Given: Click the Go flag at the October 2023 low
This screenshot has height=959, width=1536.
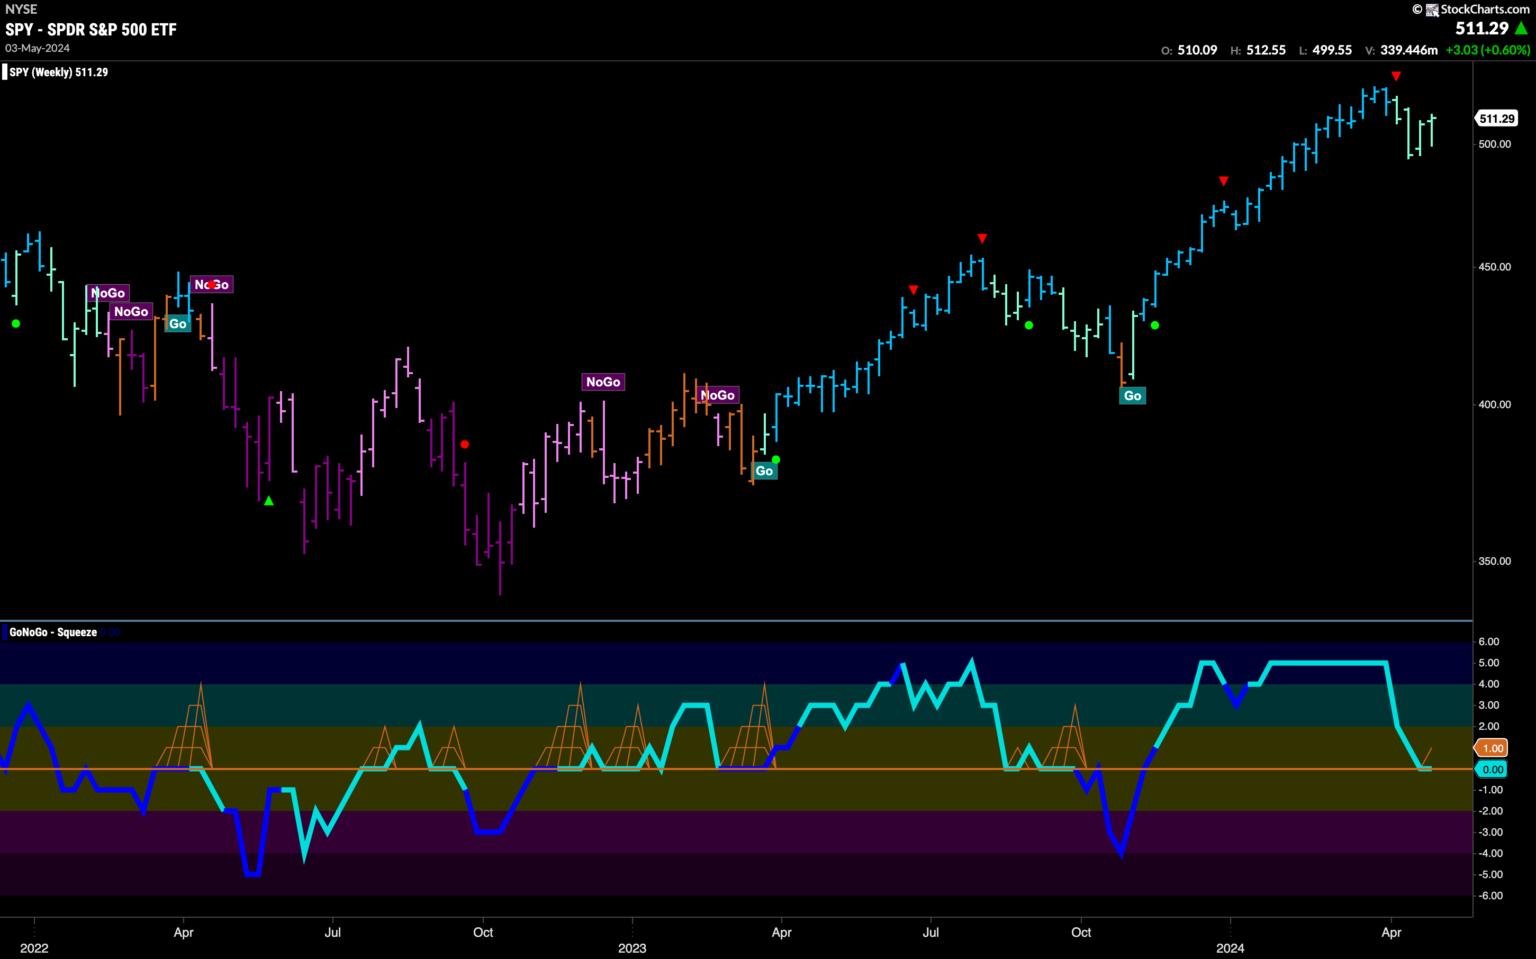Looking at the screenshot, I should pos(1132,396).
